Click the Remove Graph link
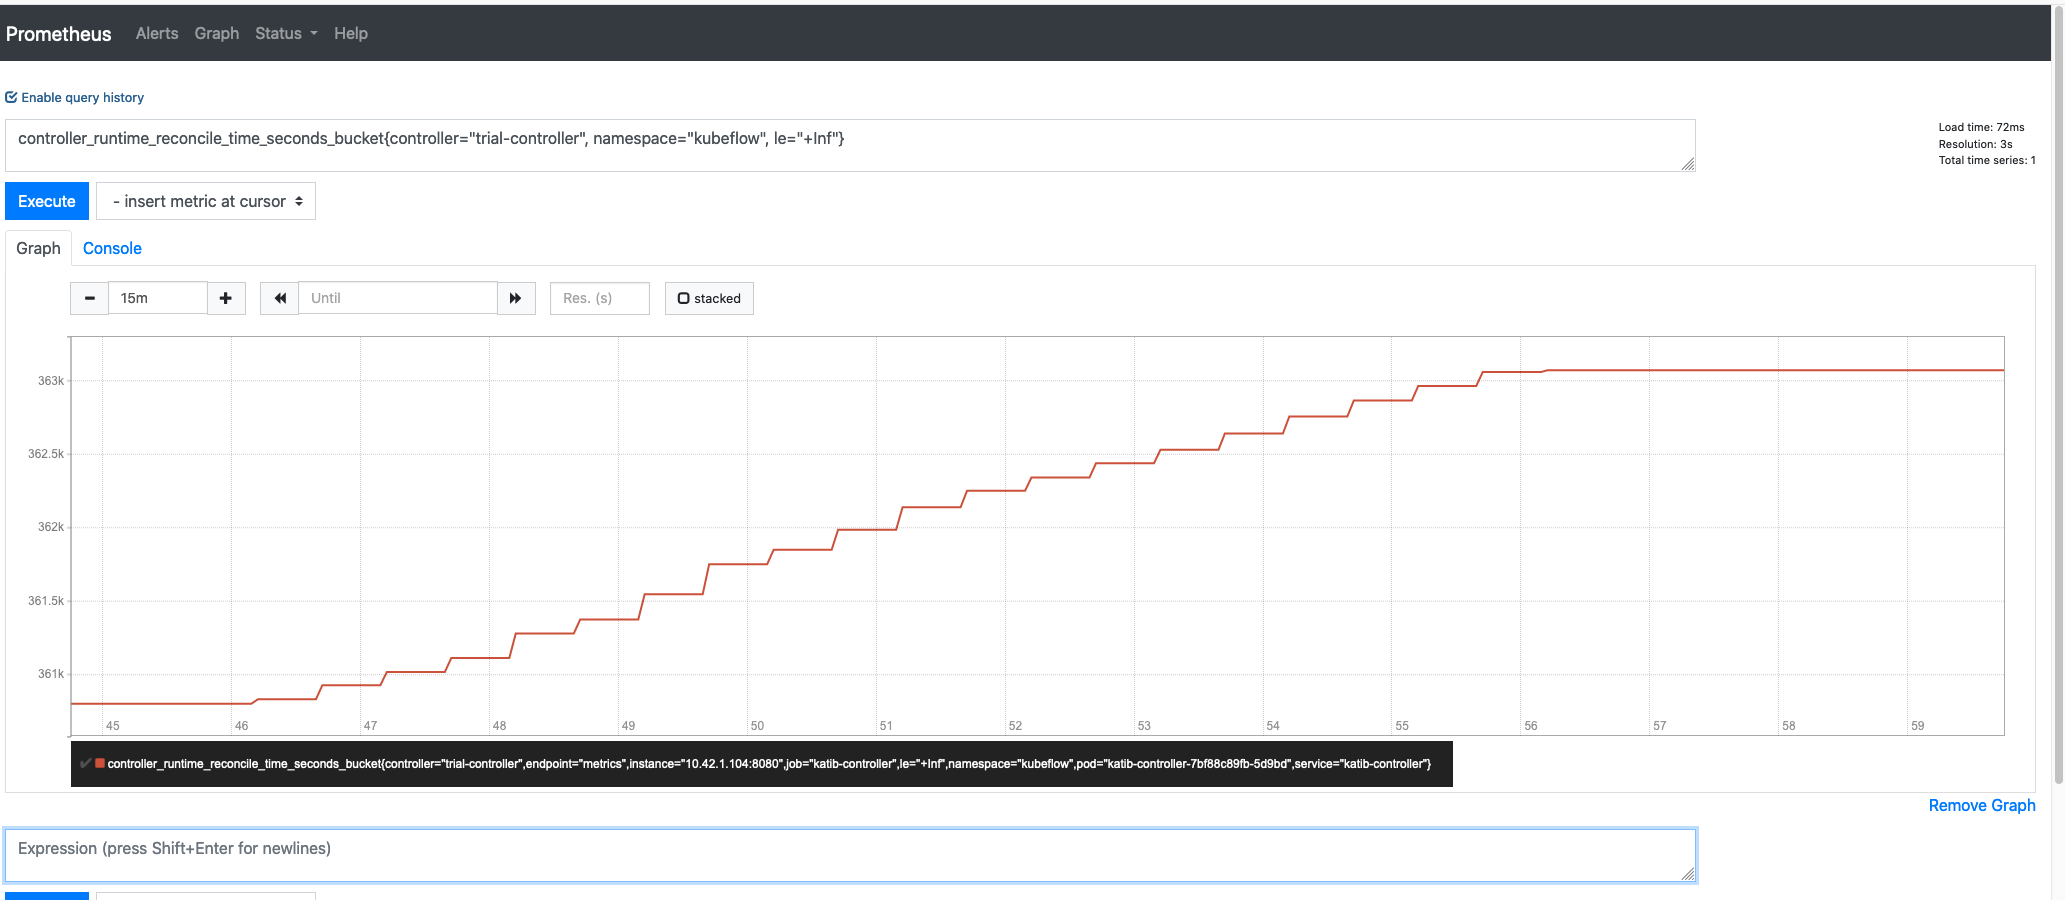The height and width of the screenshot is (900, 2065). click(x=1981, y=805)
